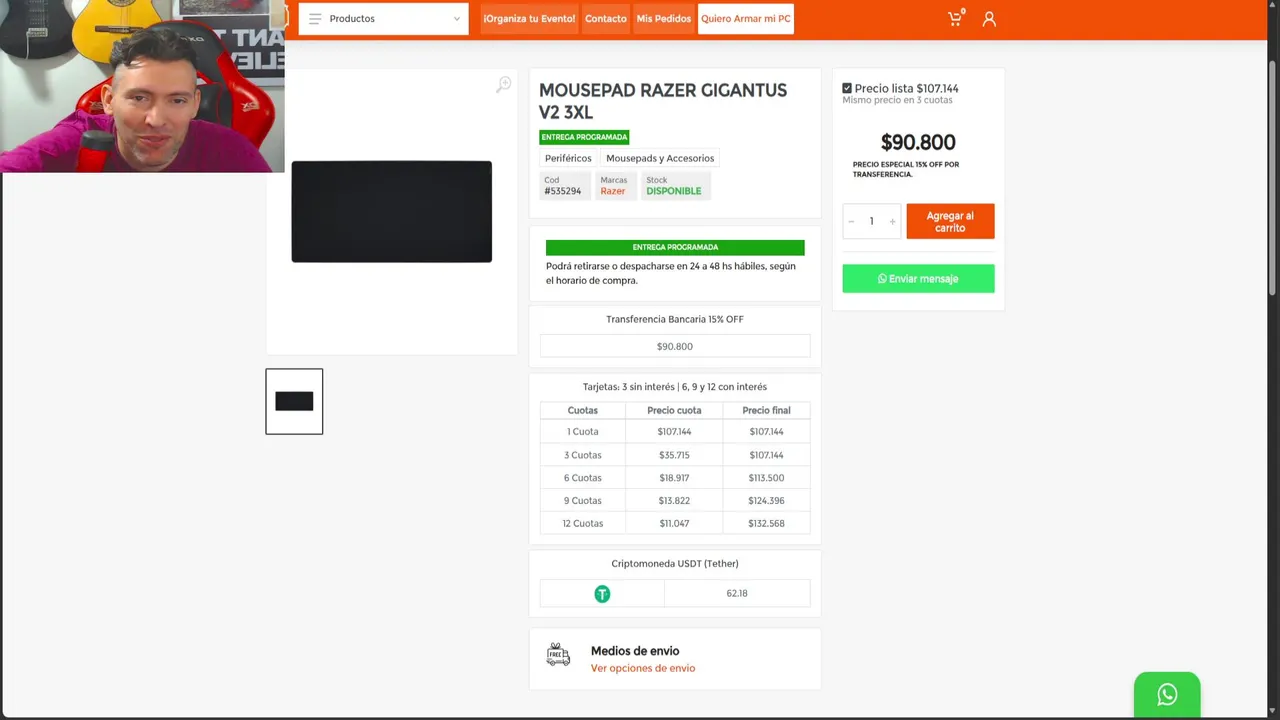Open the shopping cart icon
The width and height of the screenshot is (1280, 720).
point(956,18)
